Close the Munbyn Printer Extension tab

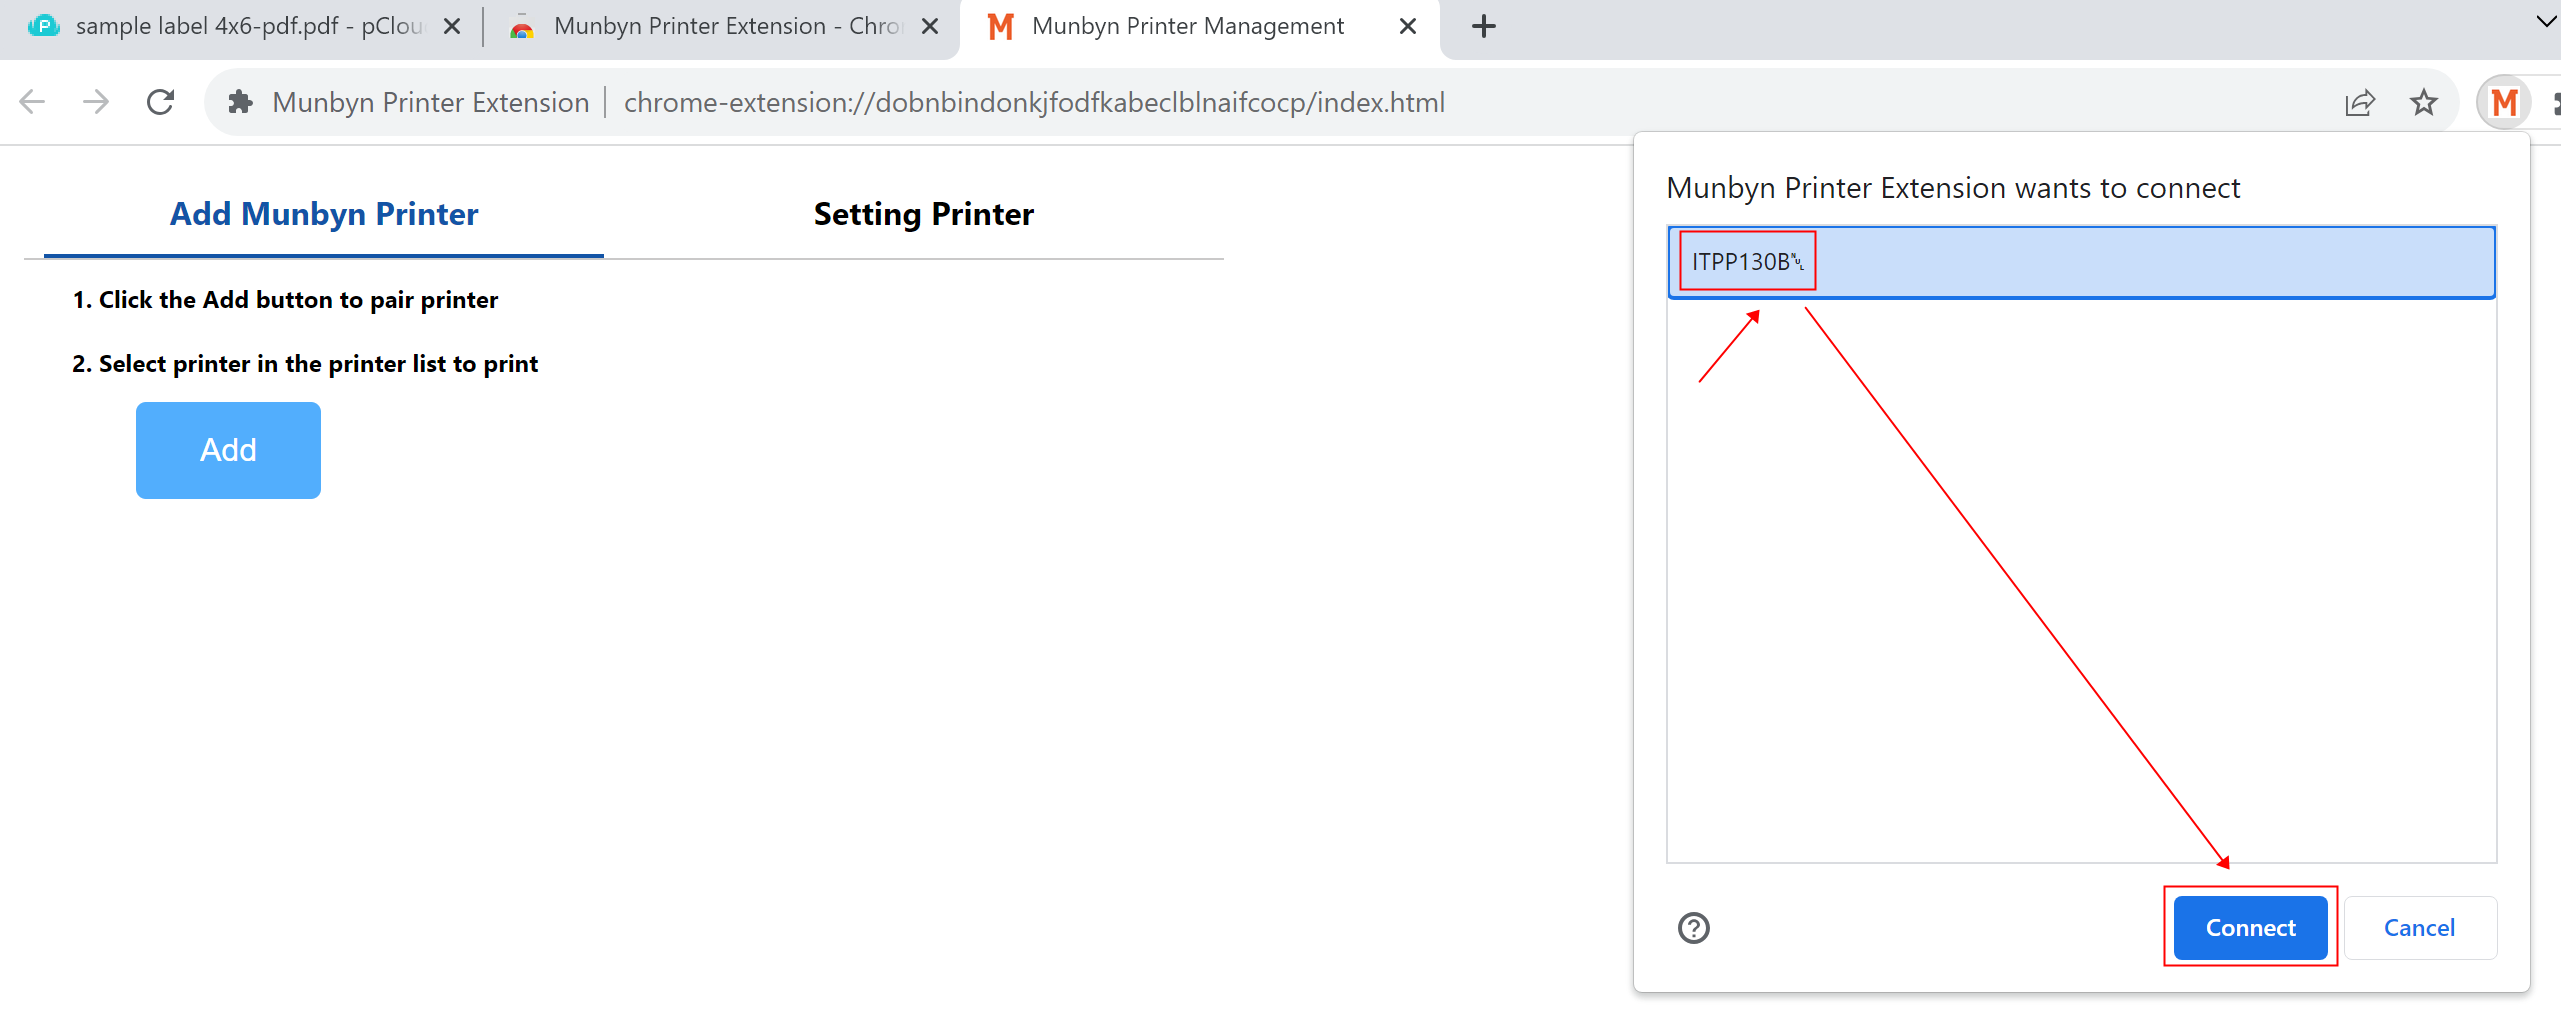point(930,26)
